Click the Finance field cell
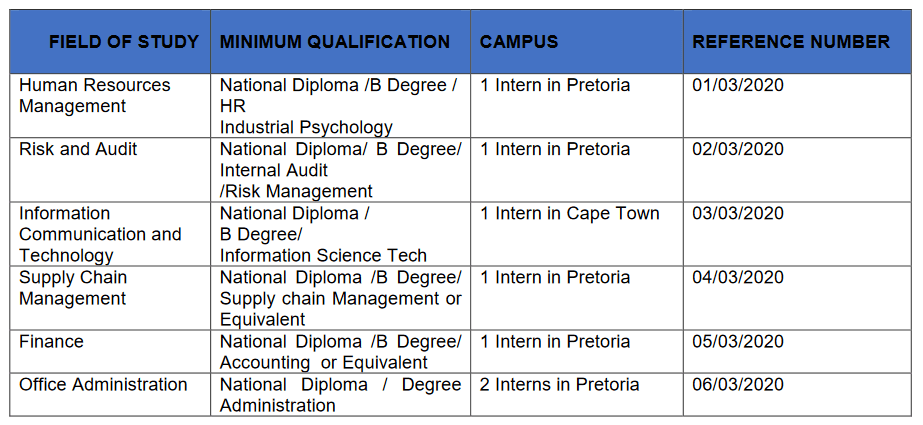 (52, 342)
